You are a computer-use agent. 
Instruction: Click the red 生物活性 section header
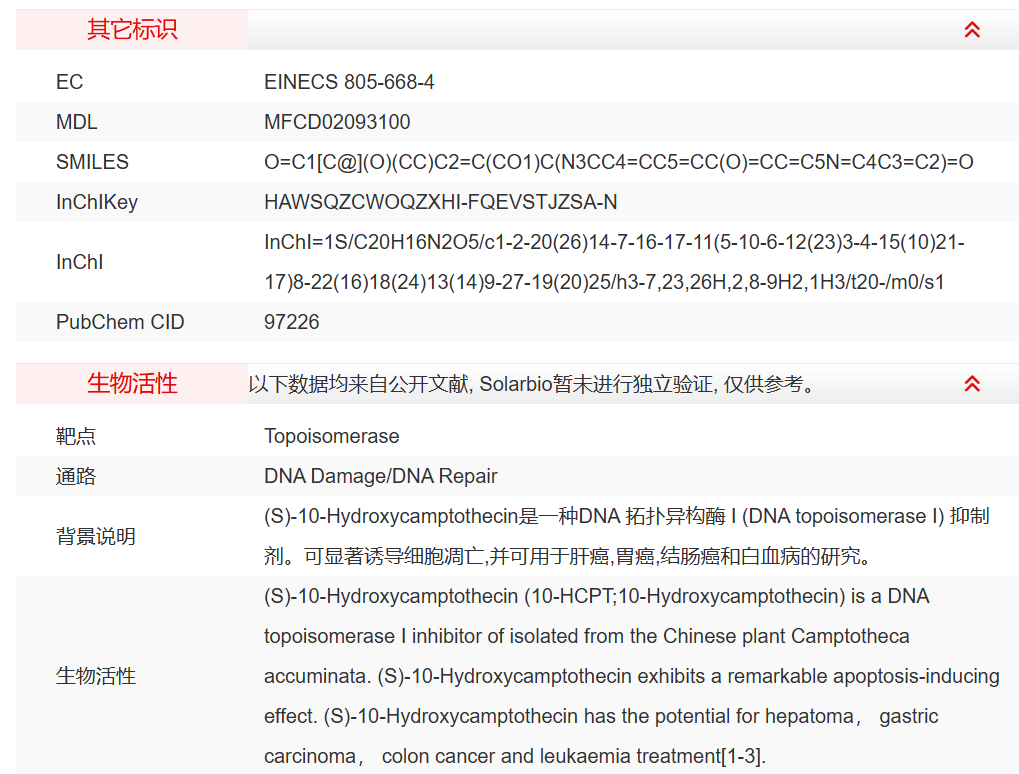coord(132,383)
